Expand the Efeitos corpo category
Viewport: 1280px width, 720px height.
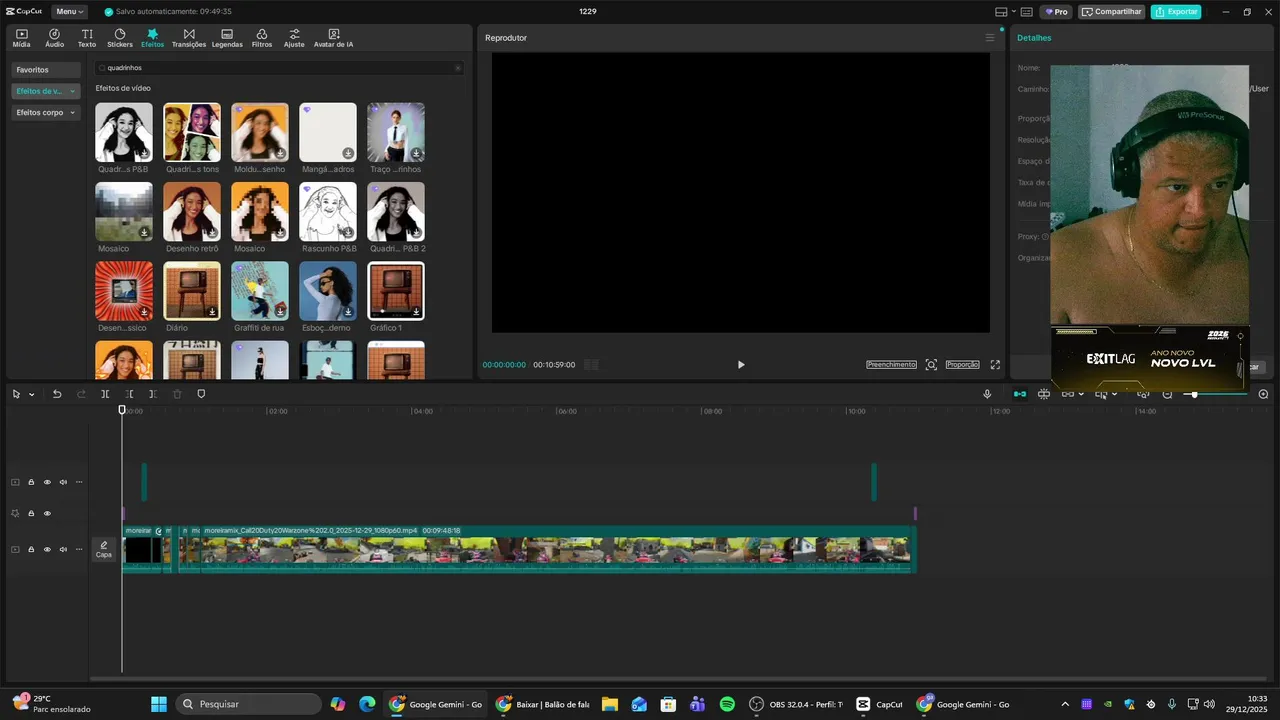tap(45, 112)
